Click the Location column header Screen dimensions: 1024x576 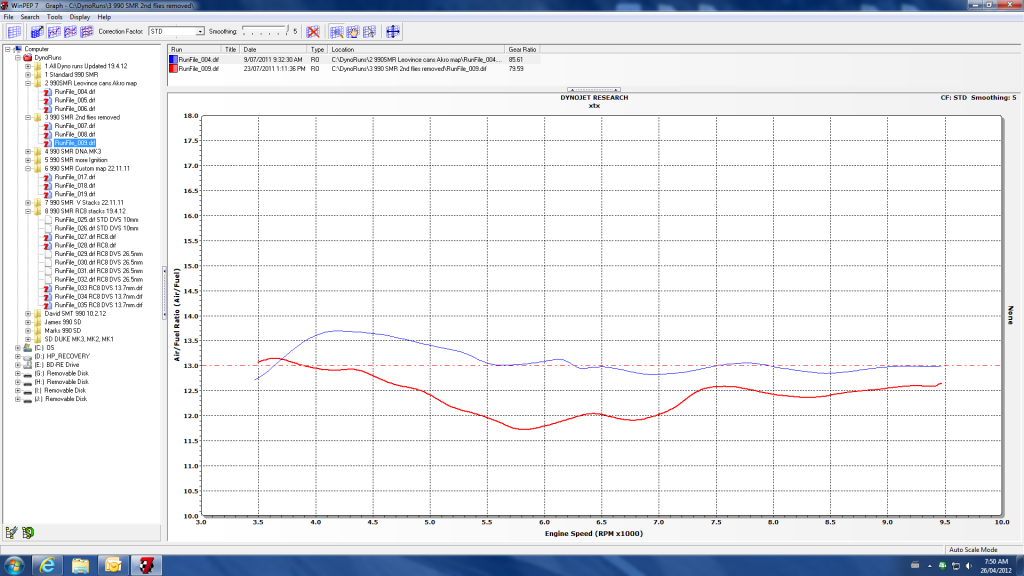pos(344,49)
